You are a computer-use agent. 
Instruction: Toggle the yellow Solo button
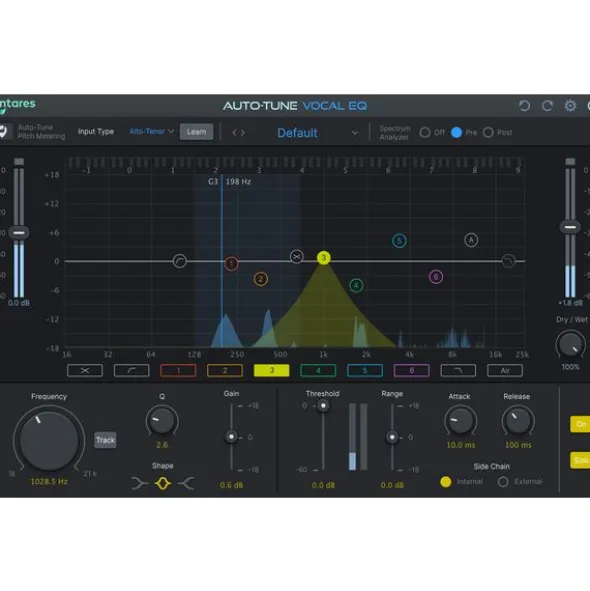580,460
